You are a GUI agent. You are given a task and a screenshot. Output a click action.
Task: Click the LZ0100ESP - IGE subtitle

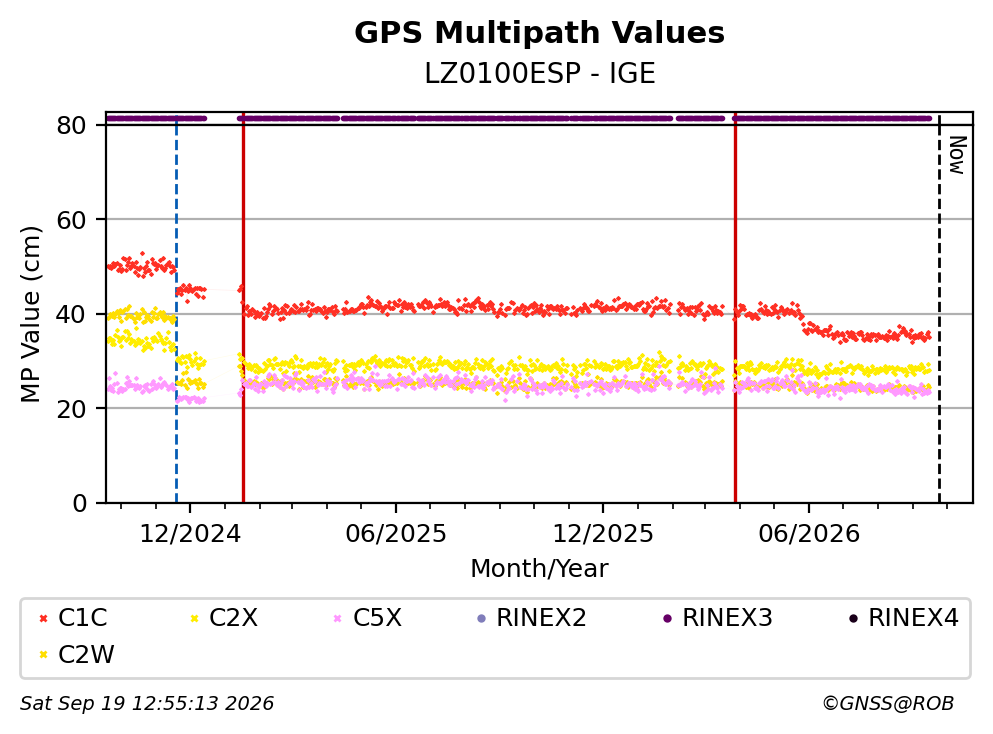pyautogui.click(x=539, y=73)
